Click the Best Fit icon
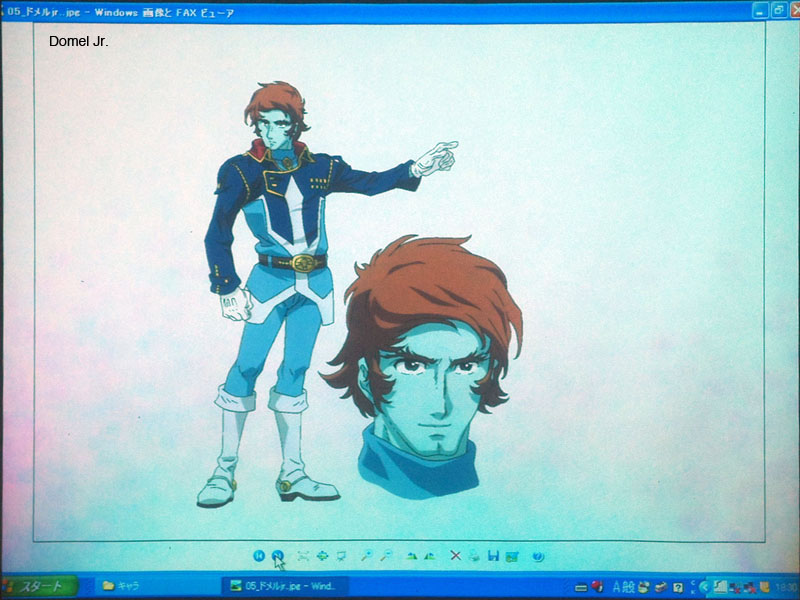 pyautogui.click(x=303, y=556)
